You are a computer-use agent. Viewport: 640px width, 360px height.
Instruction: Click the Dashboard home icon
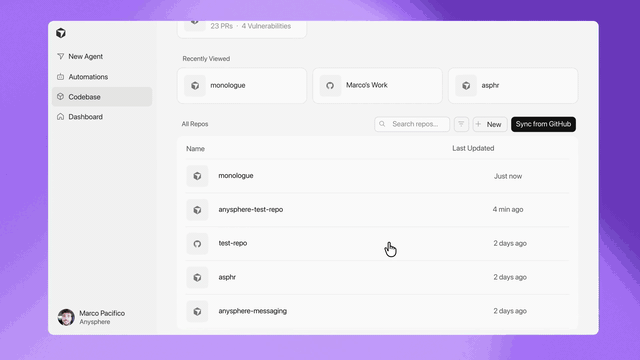(x=60, y=117)
